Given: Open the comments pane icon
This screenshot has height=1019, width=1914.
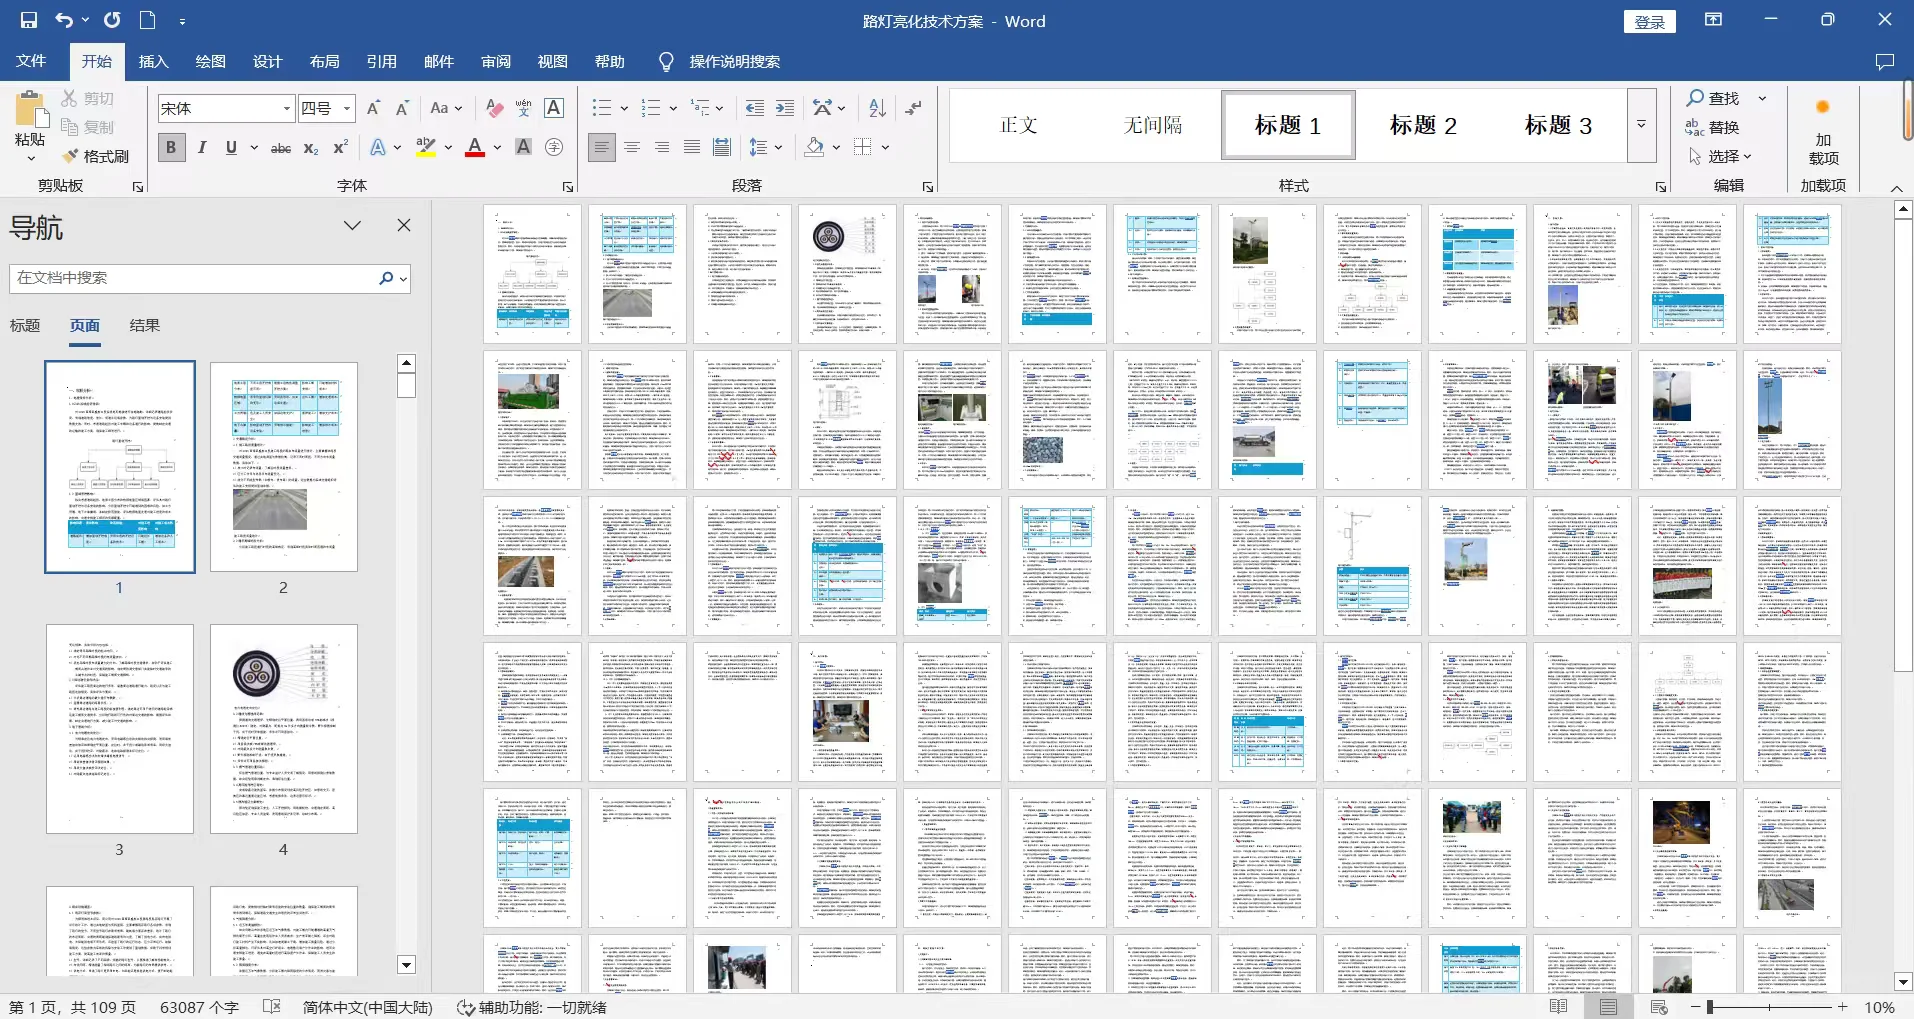Looking at the screenshot, I should tap(1885, 62).
